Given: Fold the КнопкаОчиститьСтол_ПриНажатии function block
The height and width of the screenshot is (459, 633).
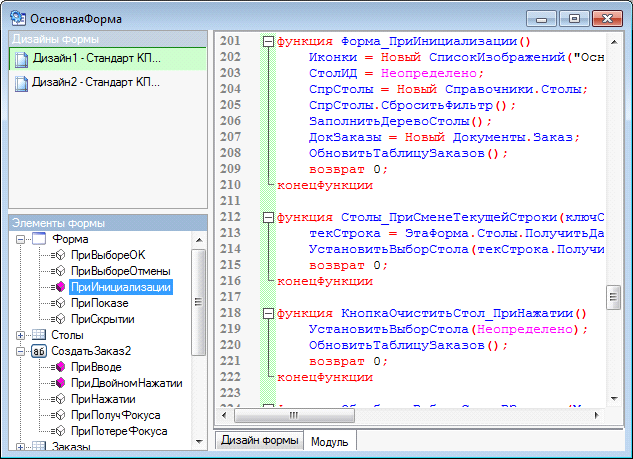Looking at the screenshot, I should point(268,314).
